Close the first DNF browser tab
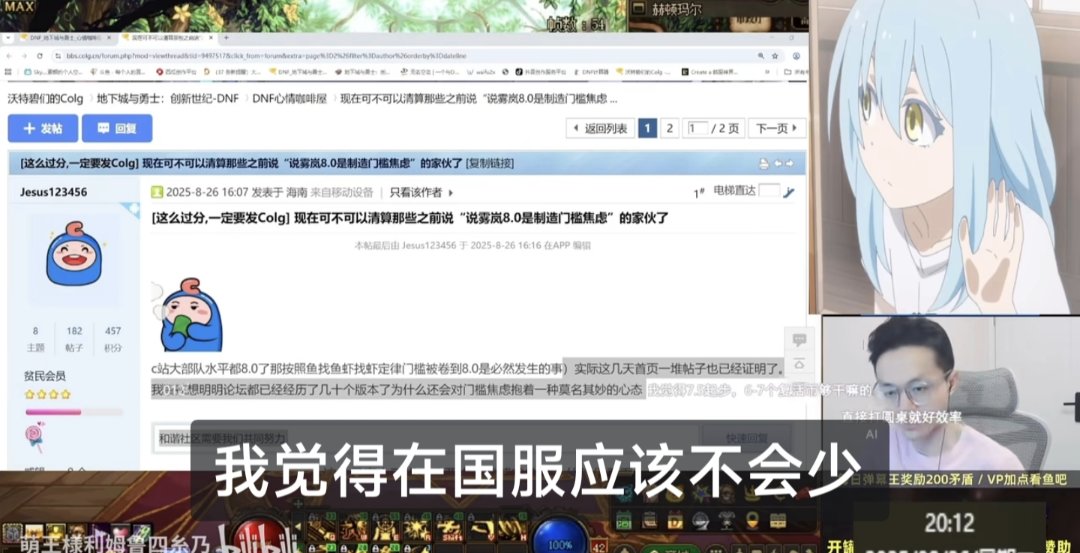This screenshot has width=1080, height=553. point(108,37)
